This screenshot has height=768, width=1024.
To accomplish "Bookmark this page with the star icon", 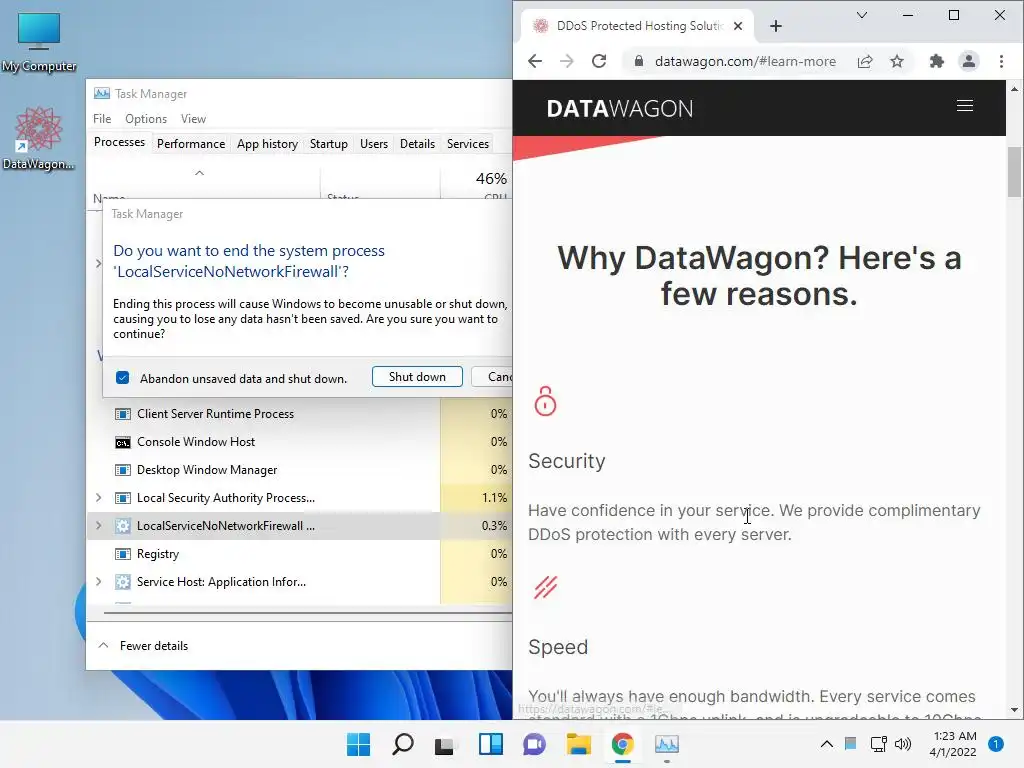I will 897,61.
